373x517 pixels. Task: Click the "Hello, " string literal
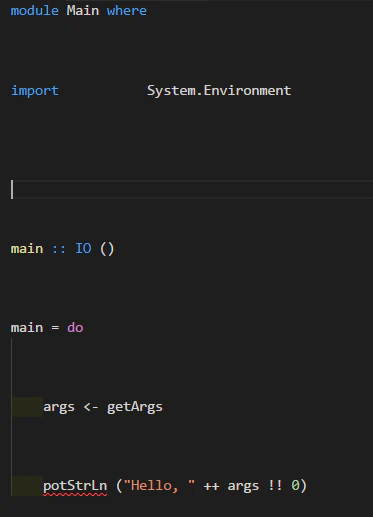(x=159, y=486)
